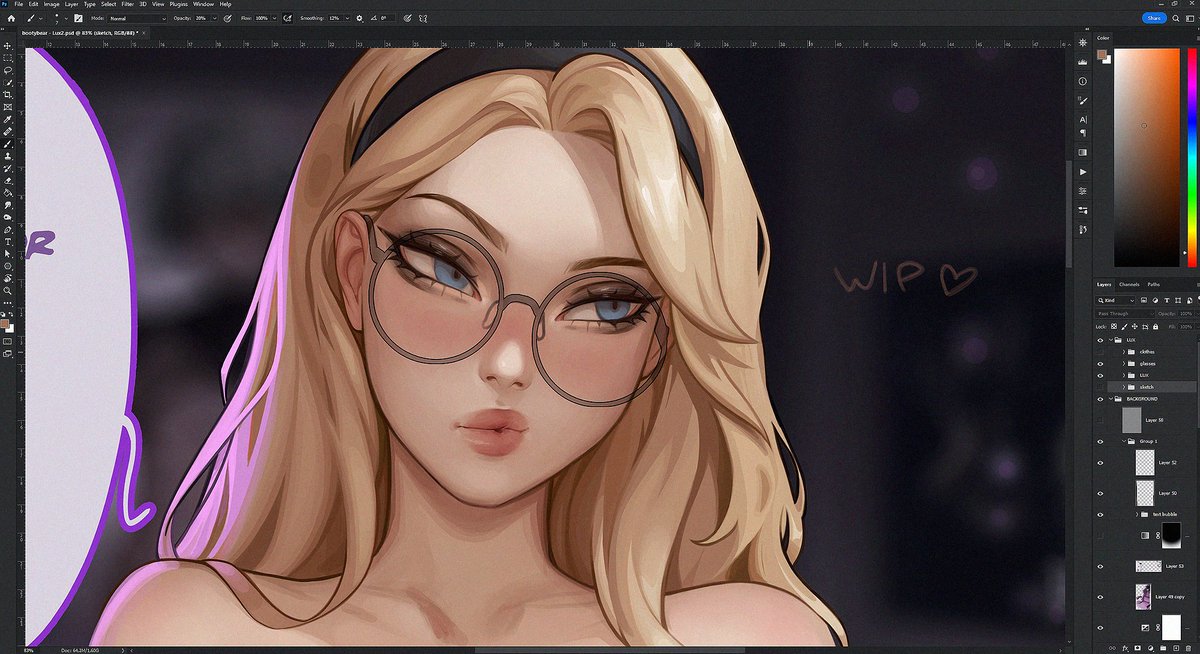Select the Pen tool
This screenshot has height=654, width=1200.
(8, 229)
